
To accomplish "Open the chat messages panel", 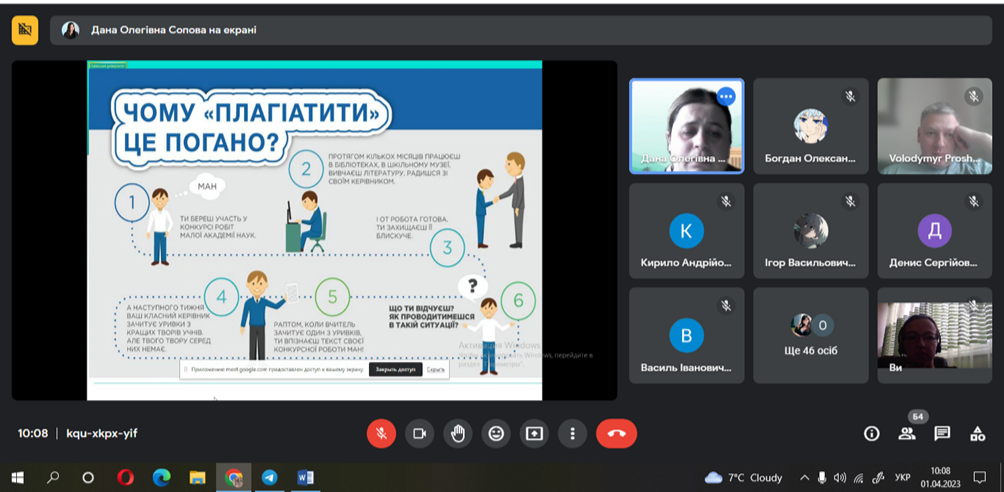I will (942, 433).
